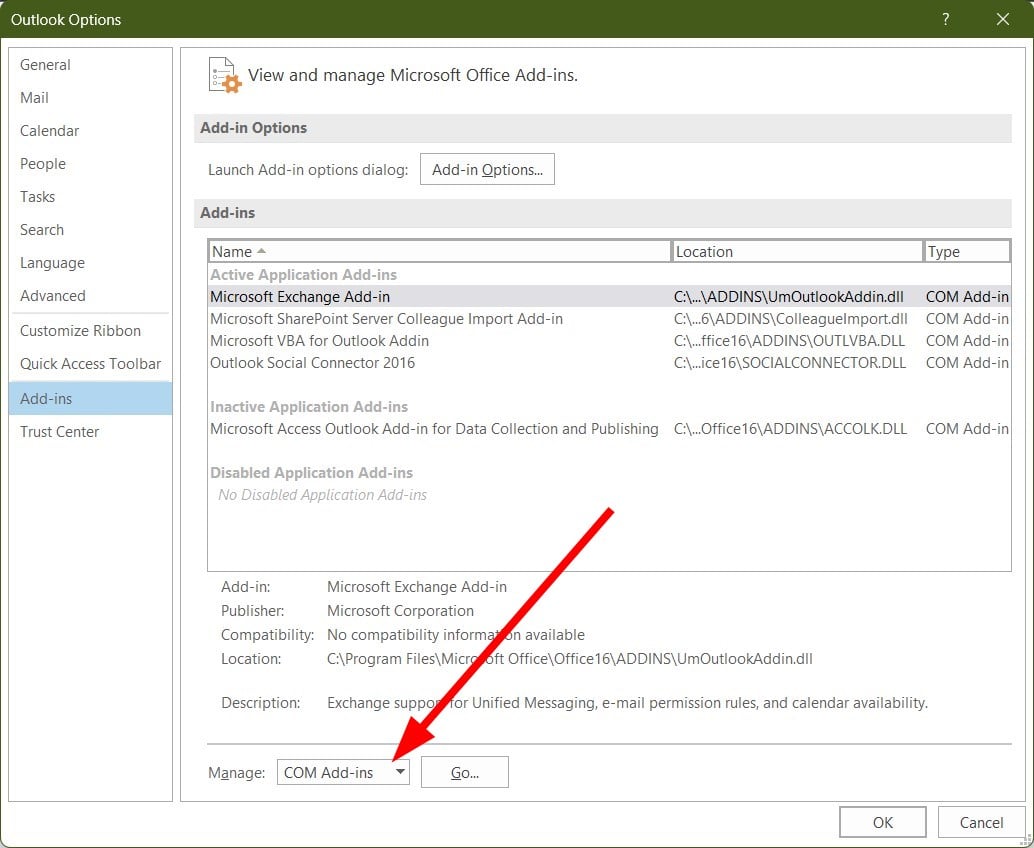Select the Quick Access Toolbar section
Image resolution: width=1034 pixels, height=848 pixels.
pos(89,363)
